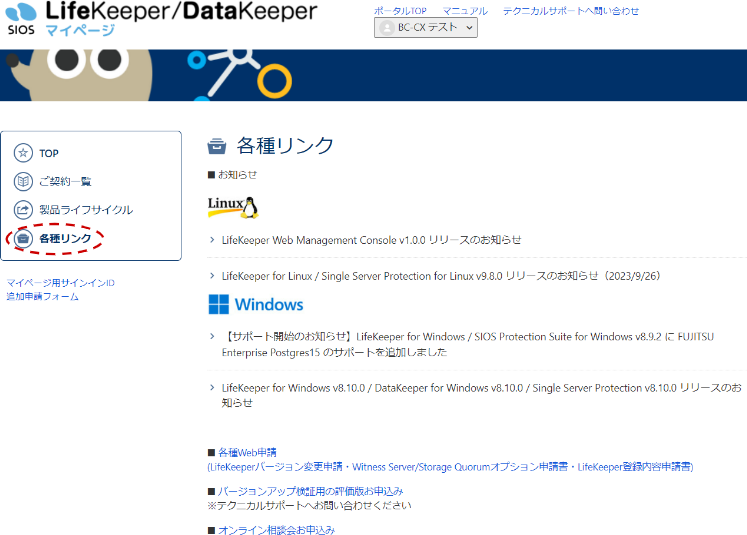Expand the LifeKeeper for Linux v9.8.0 notice chevron
Image resolution: width=747 pixels, height=535 pixels.
pos(212,275)
